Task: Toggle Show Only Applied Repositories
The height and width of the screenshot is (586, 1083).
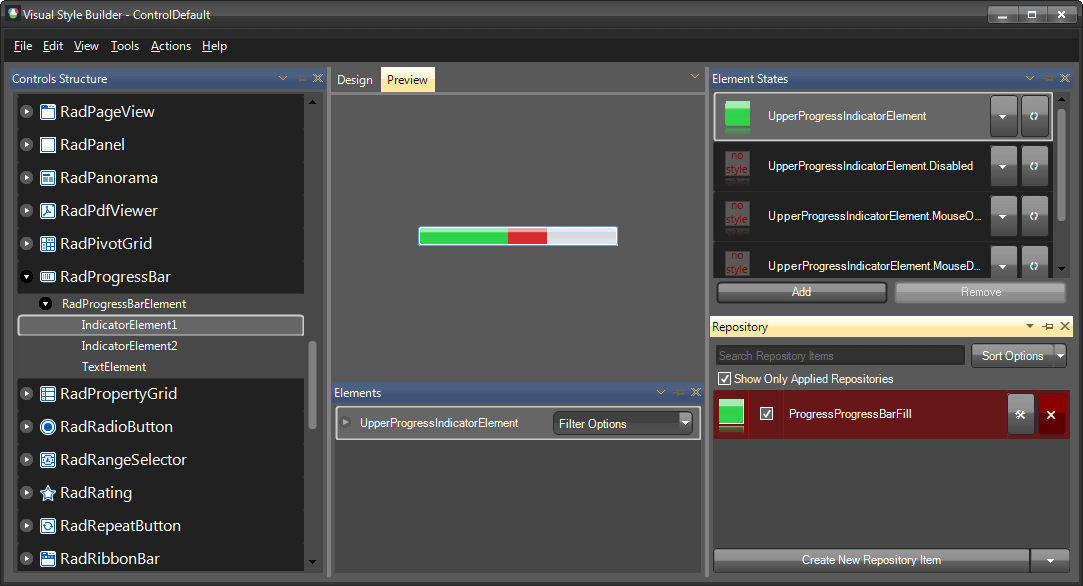Action: [x=724, y=378]
